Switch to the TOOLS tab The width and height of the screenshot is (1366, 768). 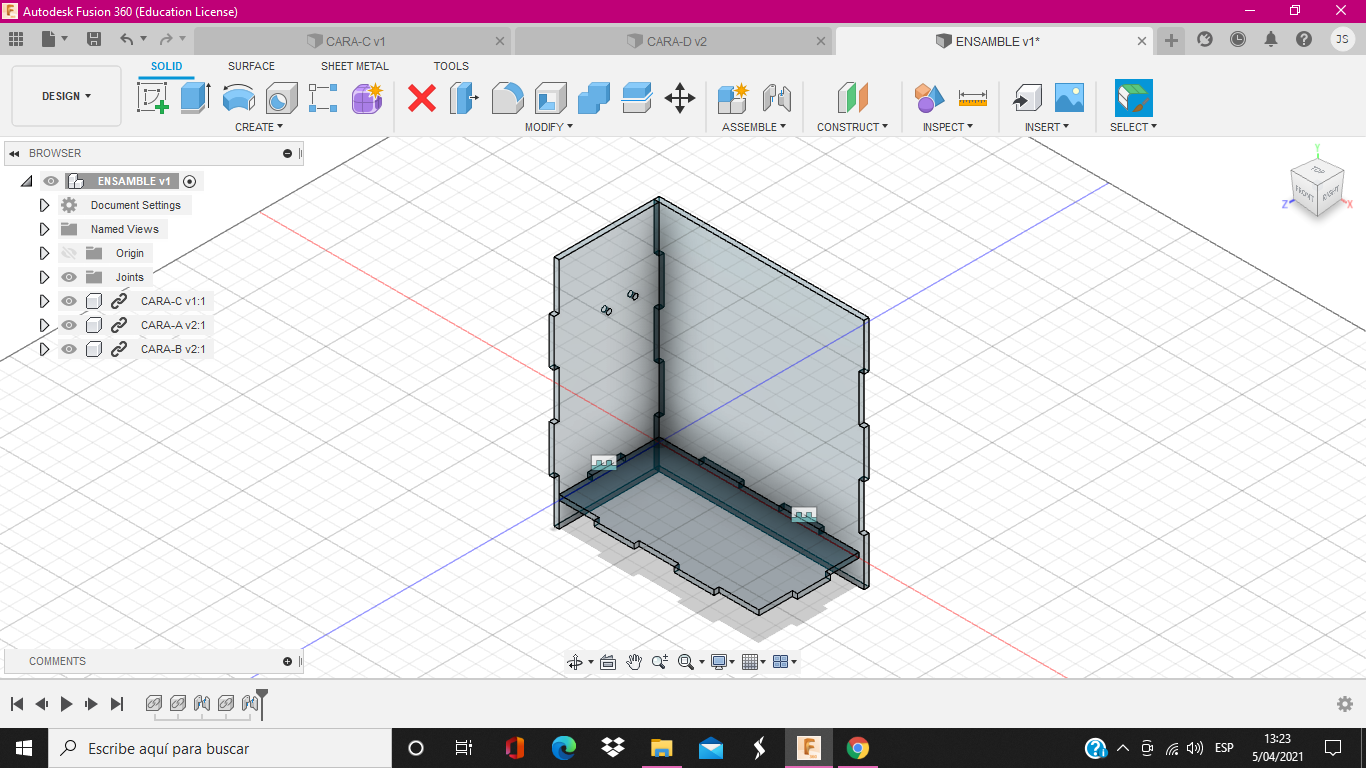451,66
